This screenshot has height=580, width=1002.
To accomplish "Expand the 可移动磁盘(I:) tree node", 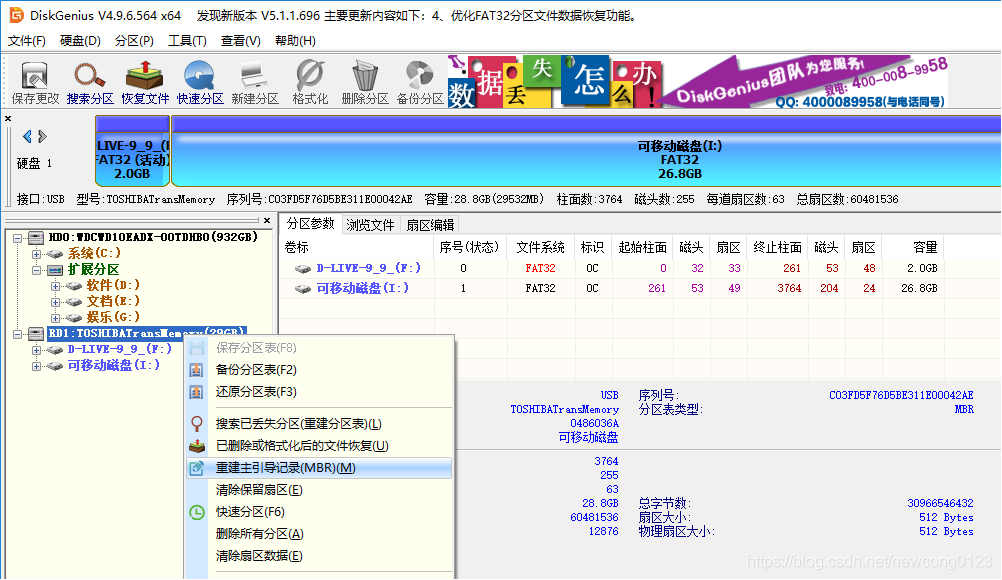I will pos(36,365).
